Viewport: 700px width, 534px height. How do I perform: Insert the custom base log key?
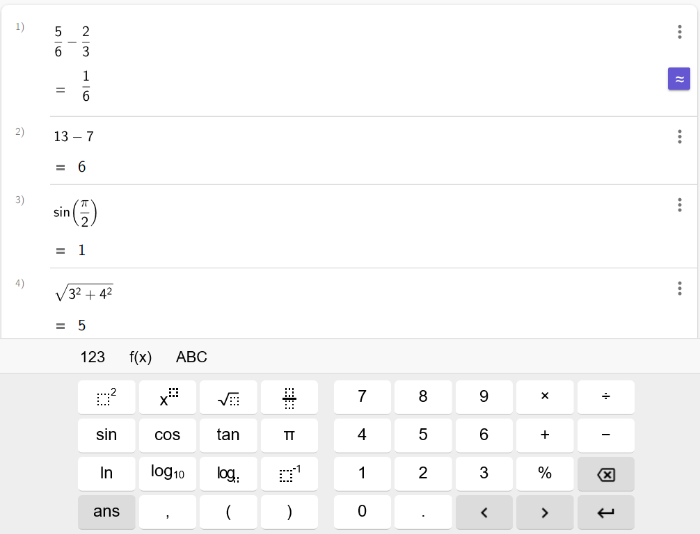click(228, 474)
